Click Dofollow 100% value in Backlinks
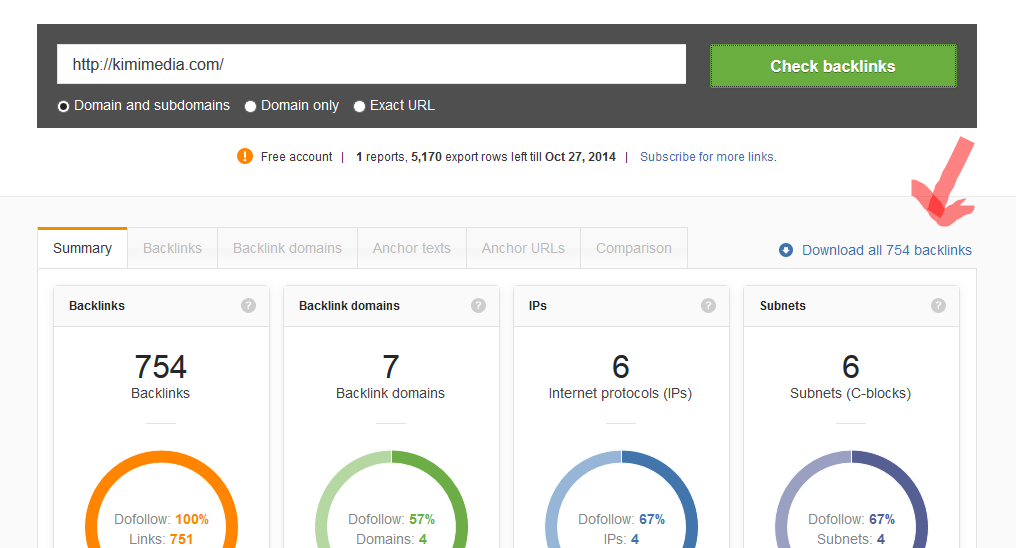This screenshot has width=1016, height=548. (192, 519)
